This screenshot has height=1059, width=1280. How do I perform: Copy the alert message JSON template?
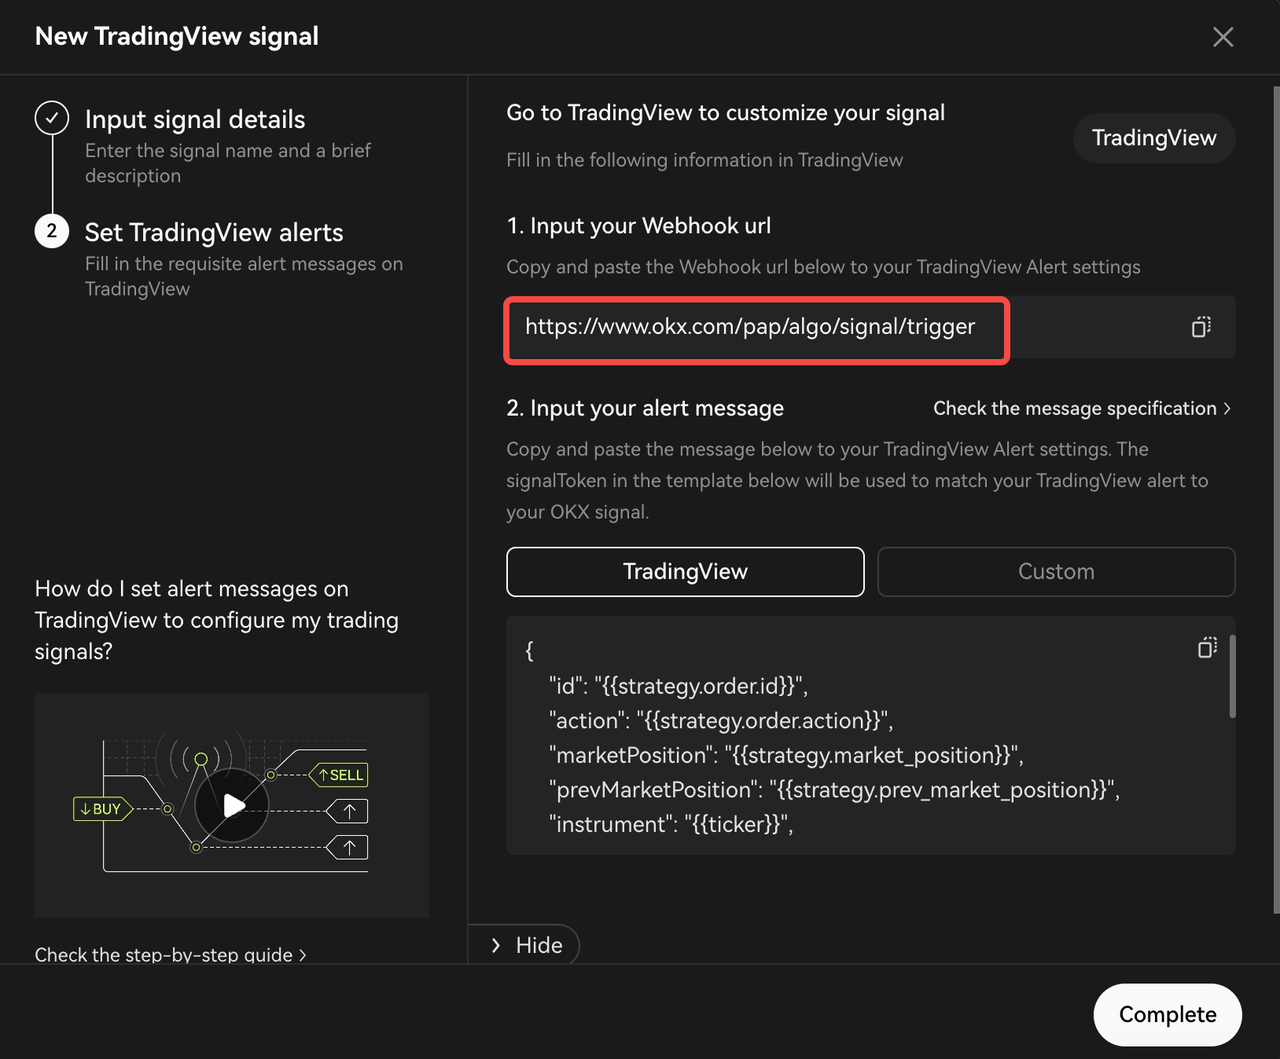click(1207, 648)
